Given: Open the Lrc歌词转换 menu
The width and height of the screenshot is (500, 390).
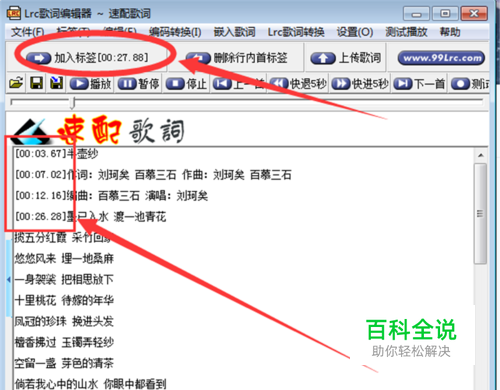Looking at the screenshot, I should click(296, 32).
